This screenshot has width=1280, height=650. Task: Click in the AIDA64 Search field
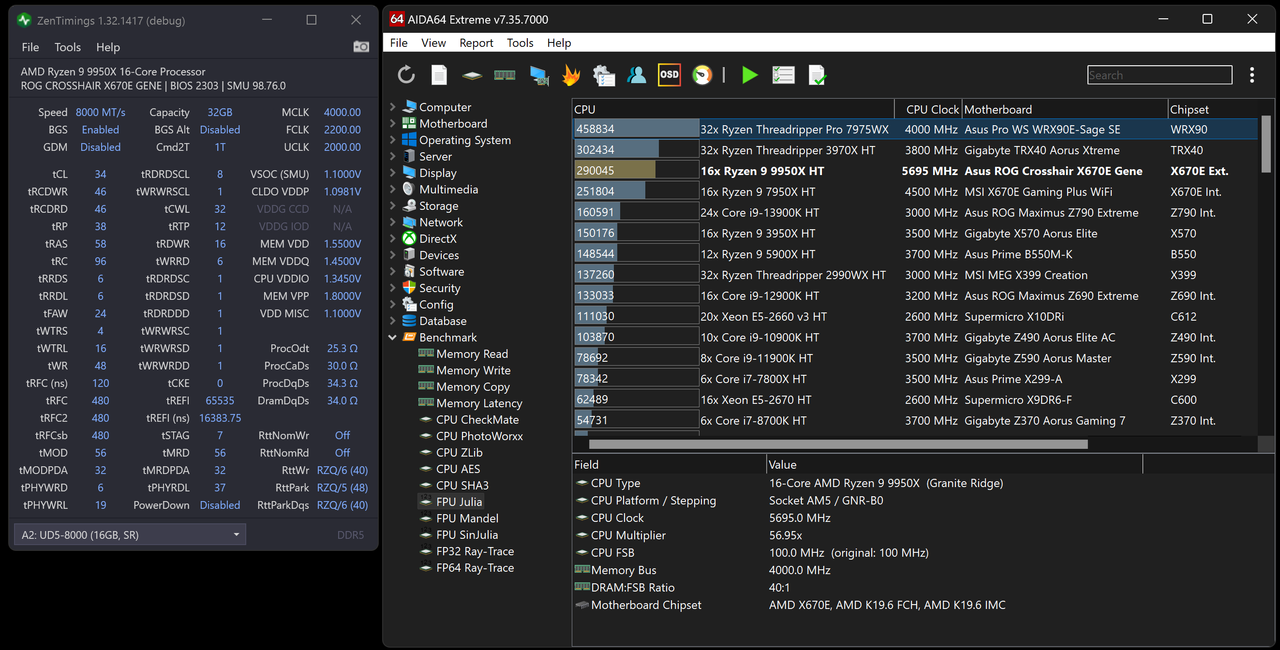tap(1160, 75)
